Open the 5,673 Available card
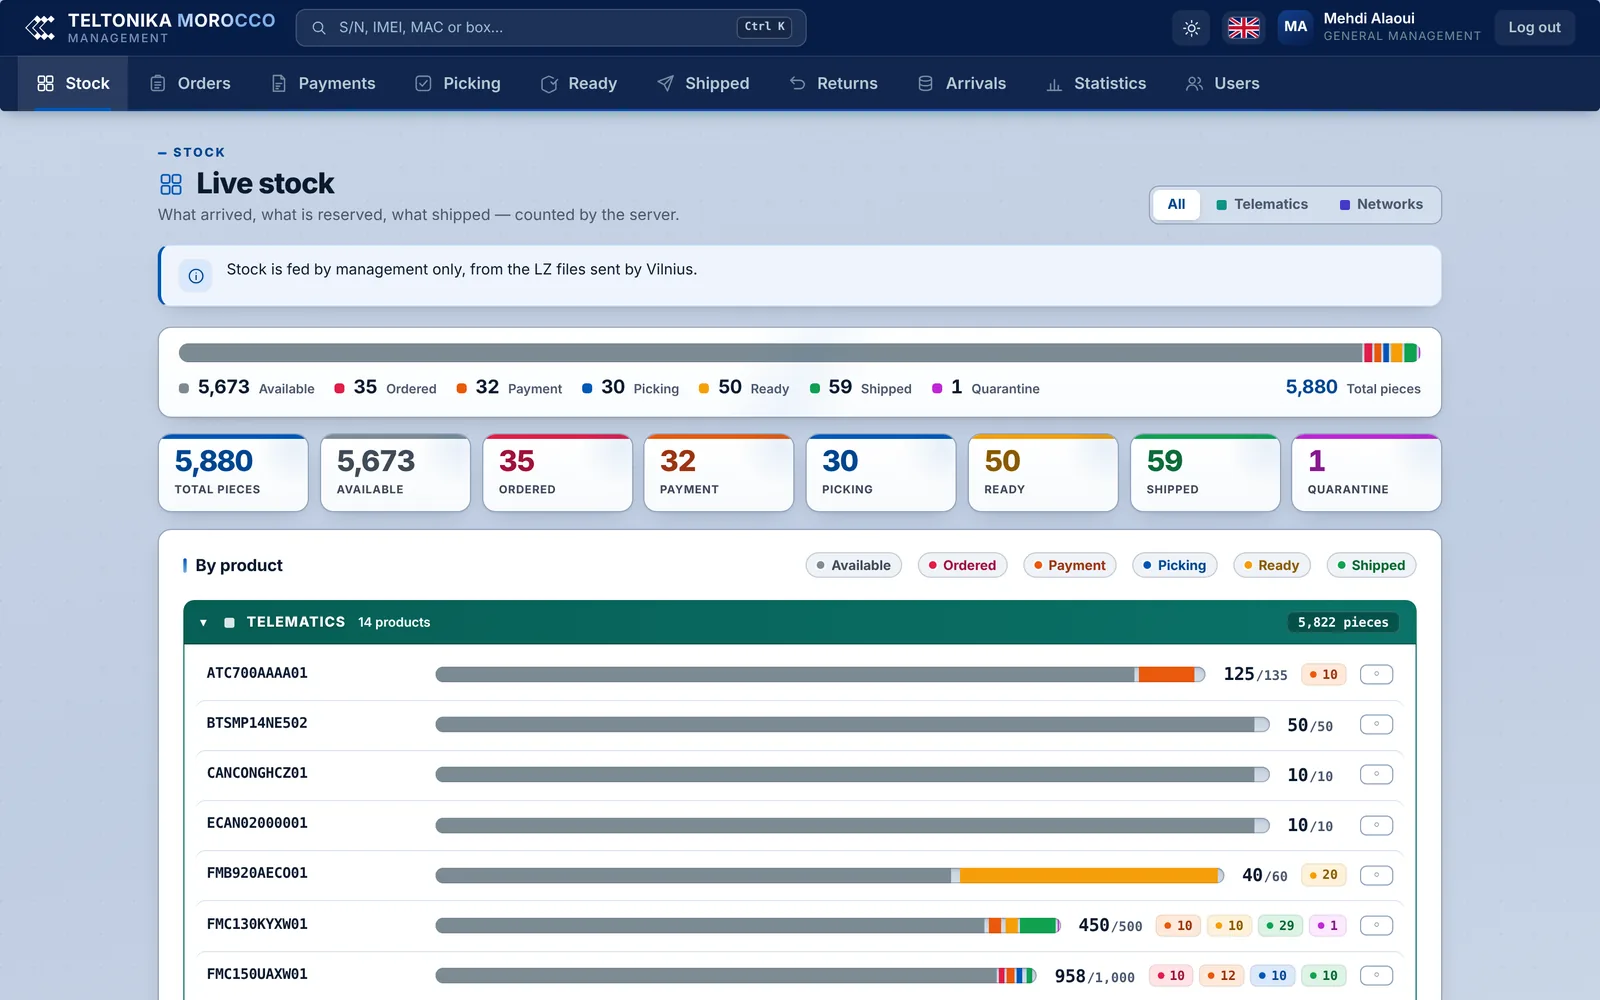 point(395,473)
